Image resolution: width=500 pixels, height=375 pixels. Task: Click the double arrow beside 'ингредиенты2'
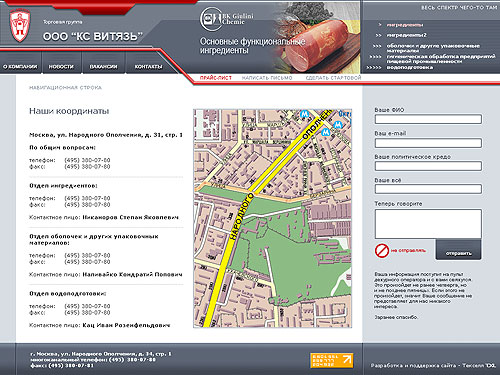(378, 35)
